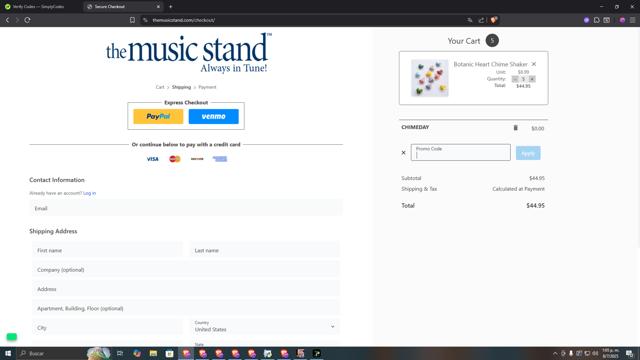Select the Shipping breadcrumb step

coord(181,87)
